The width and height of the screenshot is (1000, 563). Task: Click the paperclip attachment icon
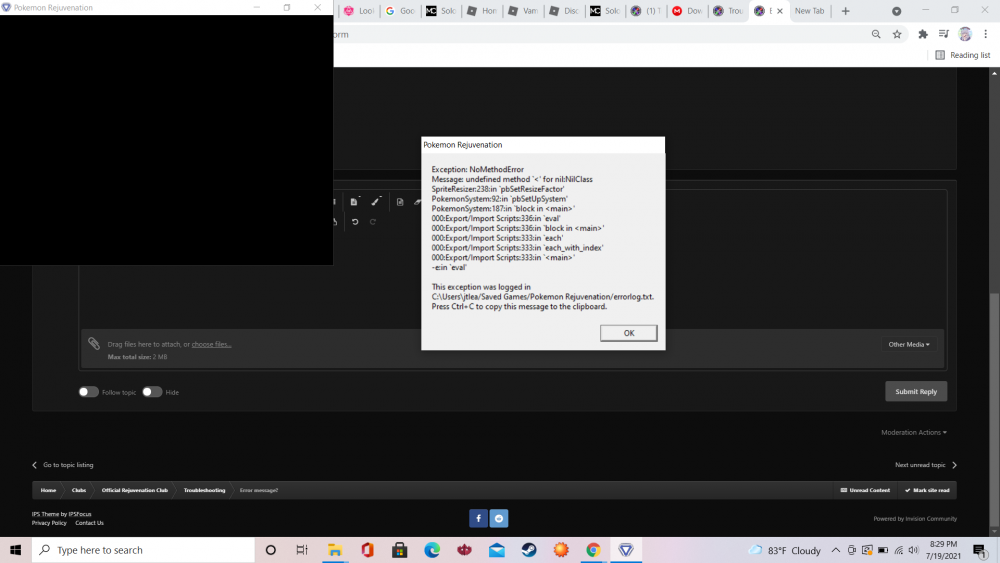pyautogui.click(x=94, y=344)
